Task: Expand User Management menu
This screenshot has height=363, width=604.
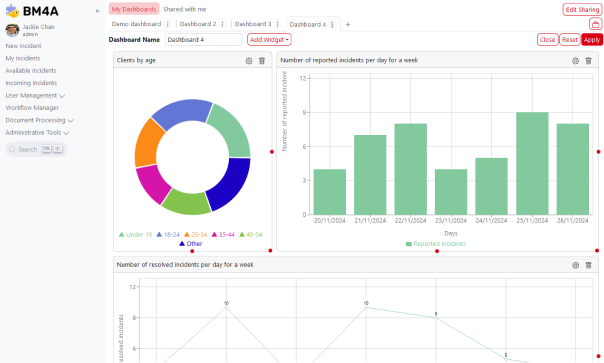Action: [35, 95]
